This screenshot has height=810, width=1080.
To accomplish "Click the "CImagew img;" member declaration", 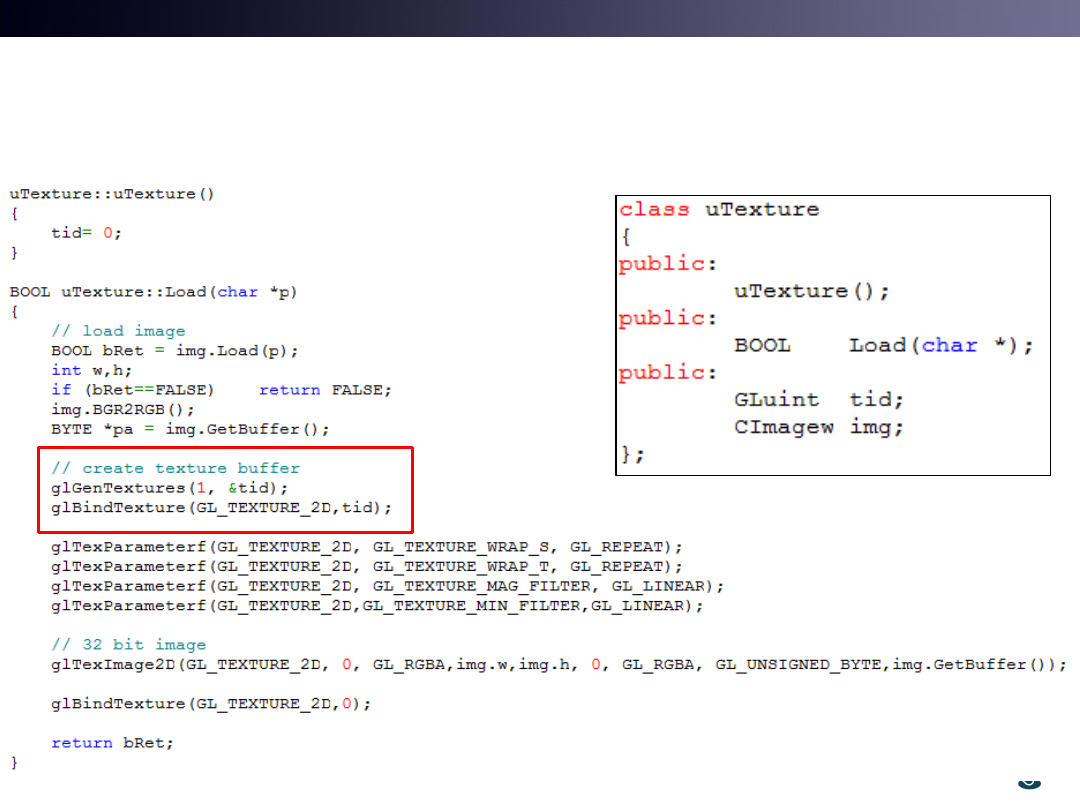I will (x=818, y=426).
